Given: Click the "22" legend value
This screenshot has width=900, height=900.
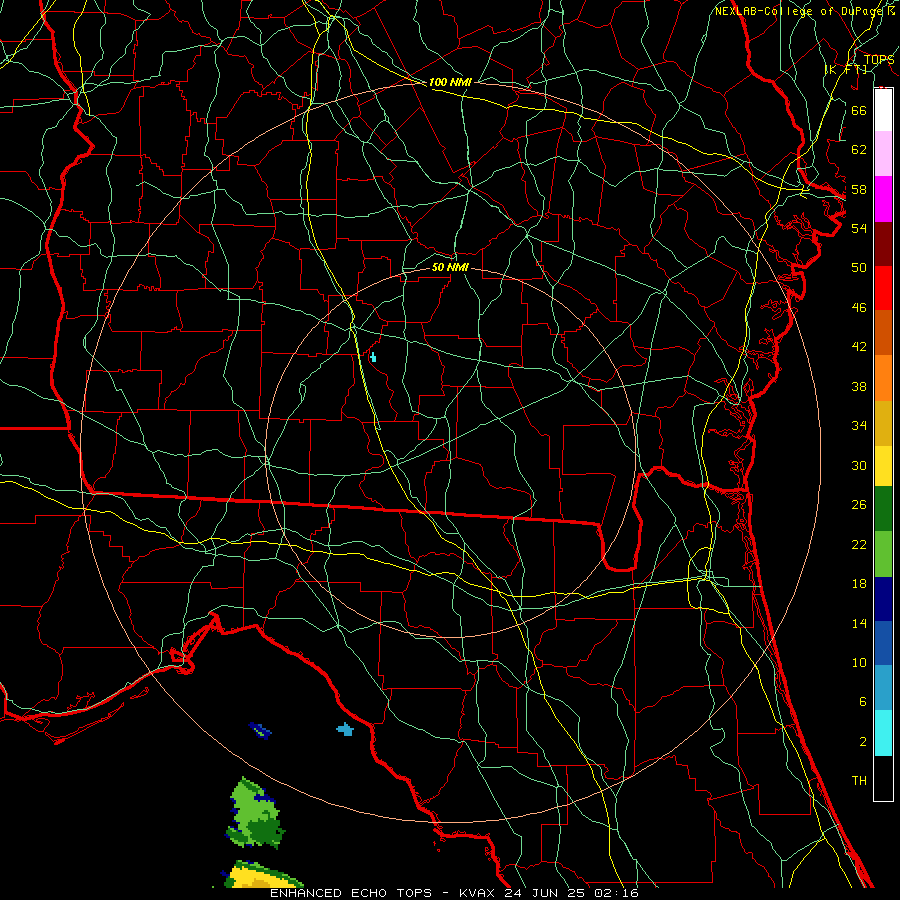Looking at the screenshot, I should (859, 544).
